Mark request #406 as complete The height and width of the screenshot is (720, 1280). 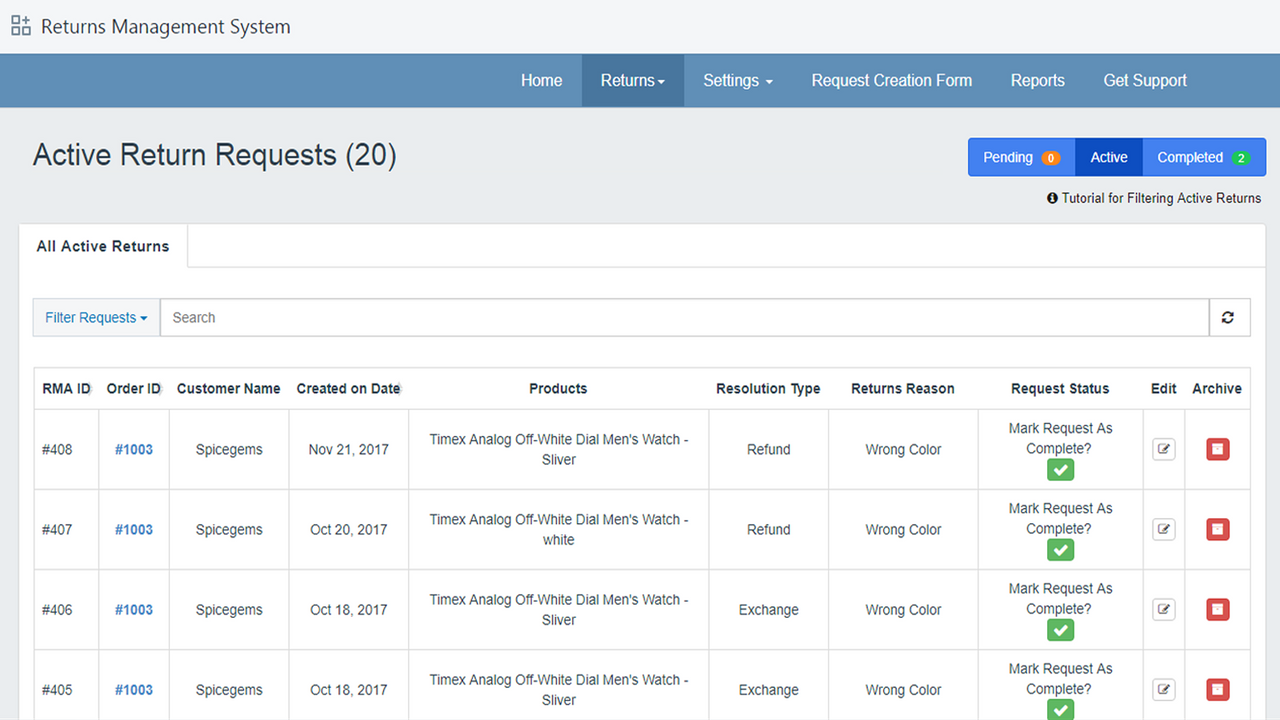1060,629
